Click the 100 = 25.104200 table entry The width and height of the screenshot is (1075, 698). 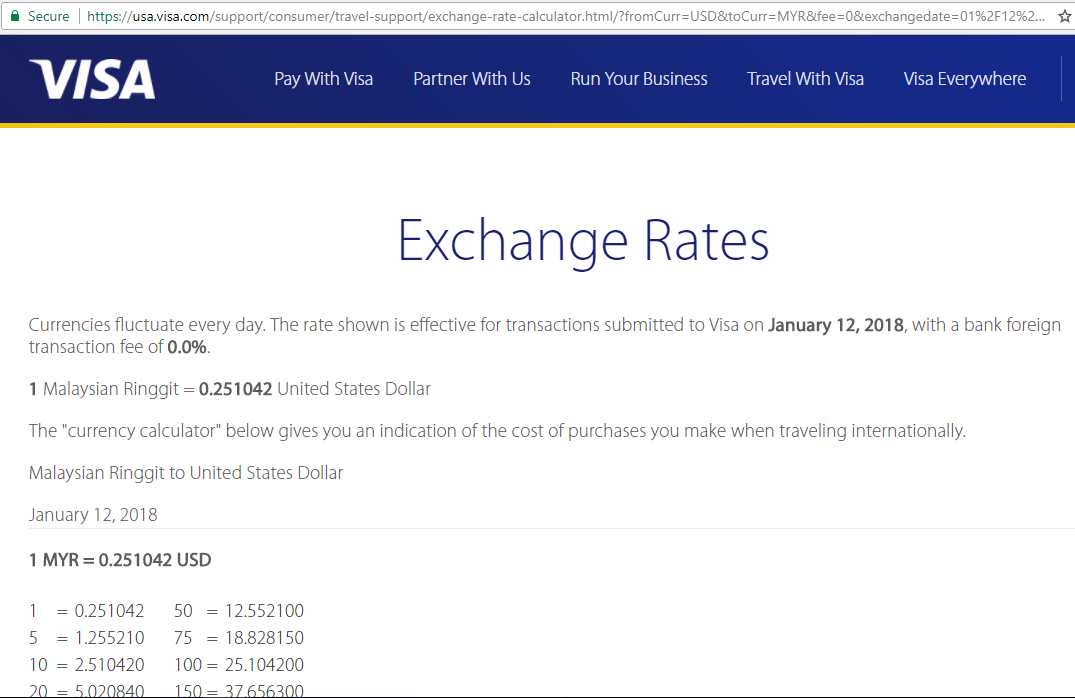pyautogui.click(x=239, y=664)
